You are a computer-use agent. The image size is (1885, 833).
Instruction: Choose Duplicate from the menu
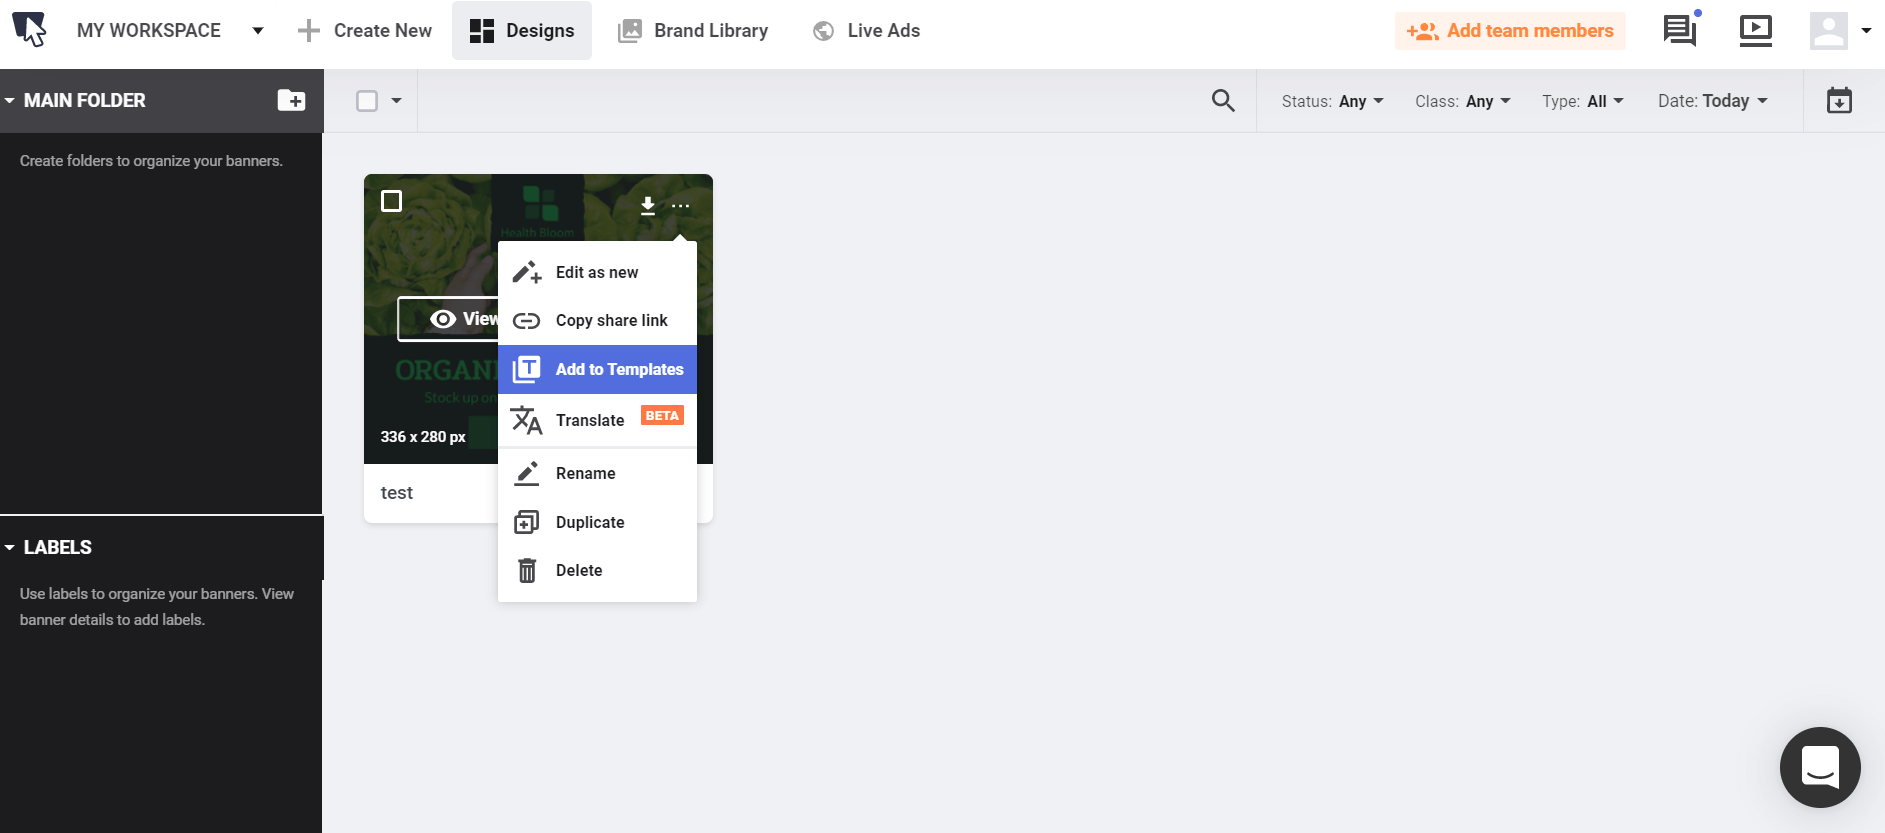tap(597, 522)
